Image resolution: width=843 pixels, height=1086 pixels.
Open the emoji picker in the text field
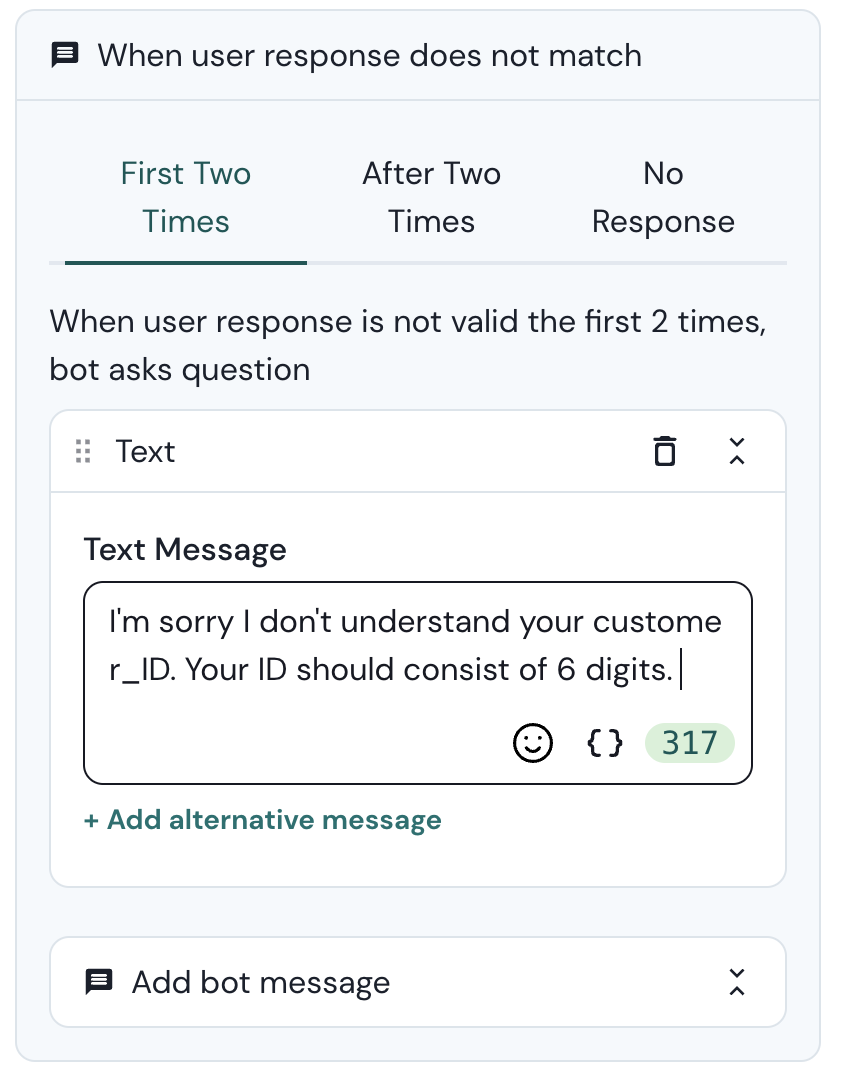pyautogui.click(x=533, y=743)
